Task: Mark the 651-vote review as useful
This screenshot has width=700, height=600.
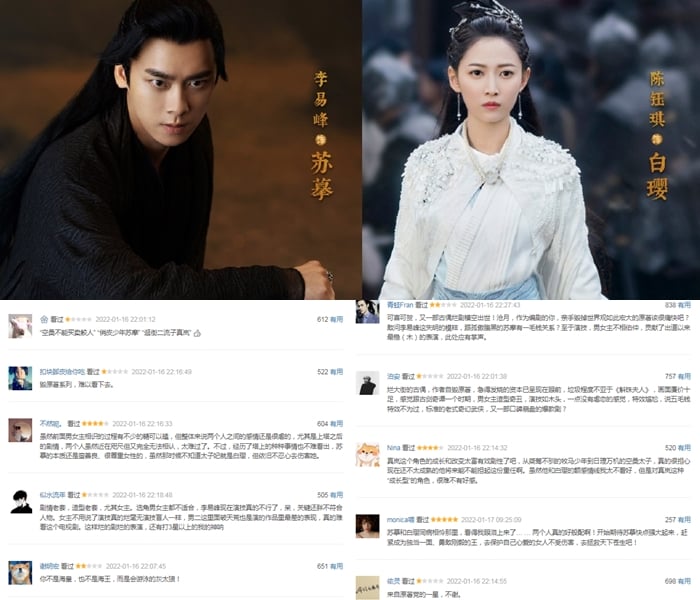Action: point(336,566)
